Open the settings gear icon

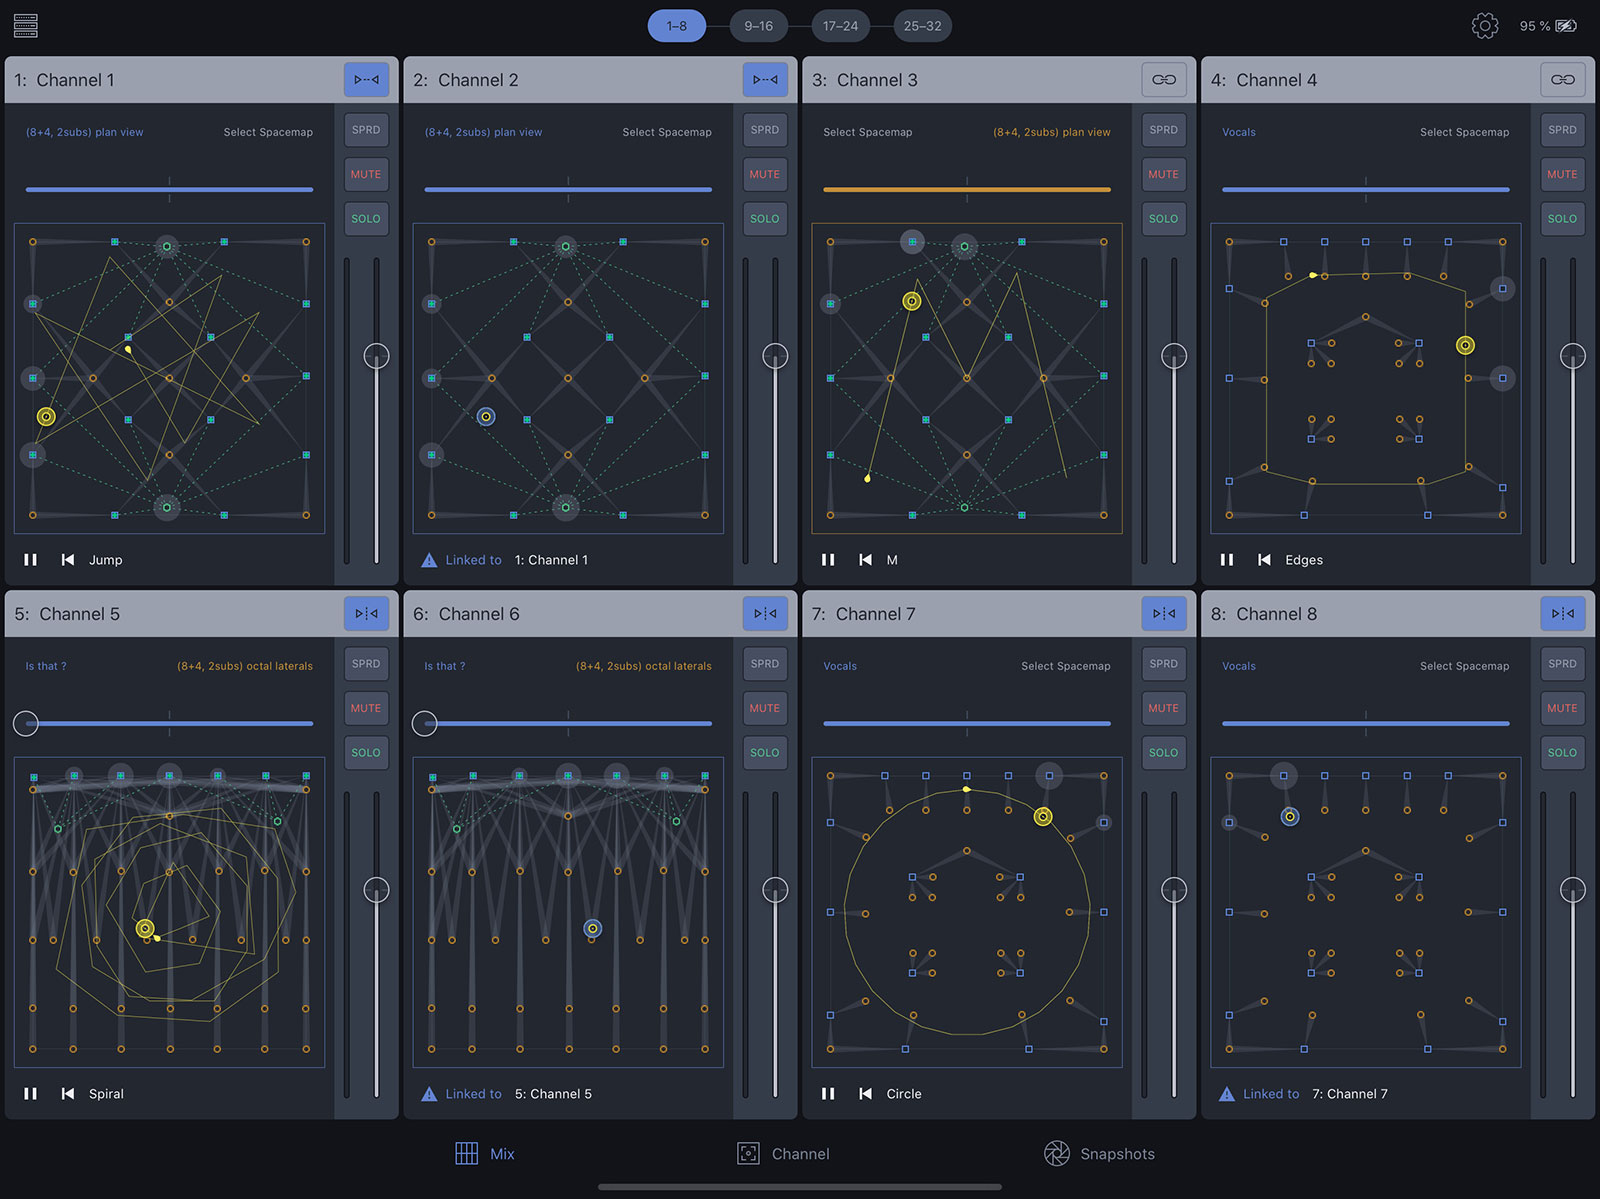1484,26
